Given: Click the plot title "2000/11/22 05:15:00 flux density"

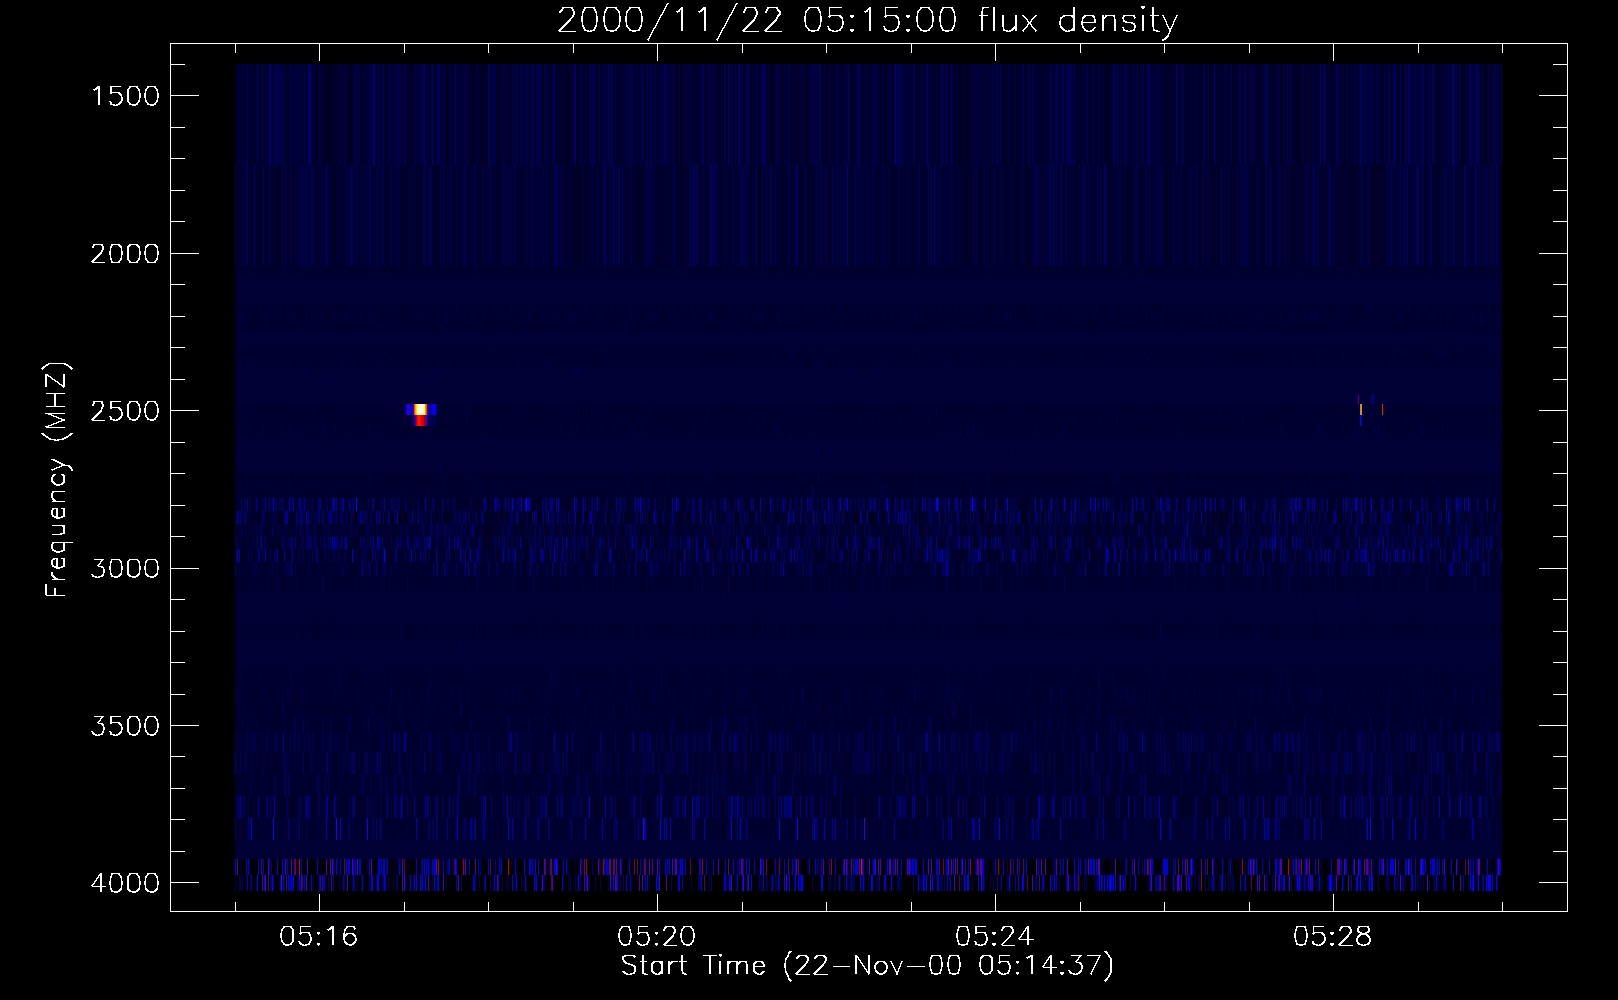Looking at the screenshot, I should point(867,20).
